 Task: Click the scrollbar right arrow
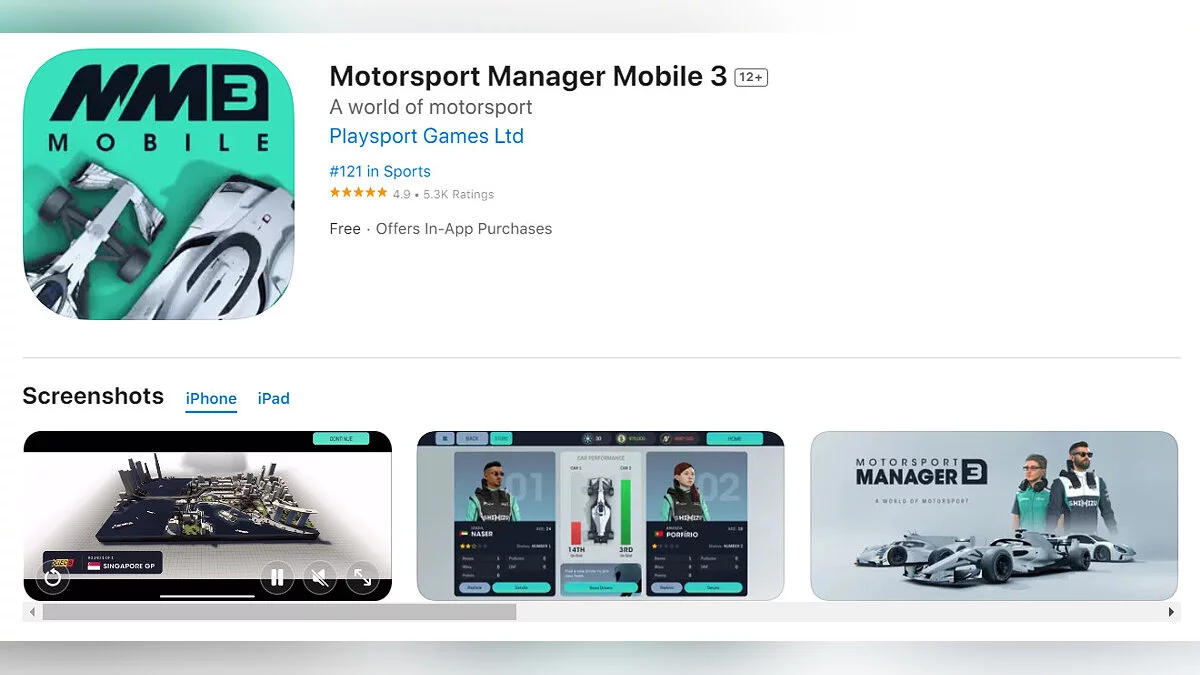point(1171,612)
